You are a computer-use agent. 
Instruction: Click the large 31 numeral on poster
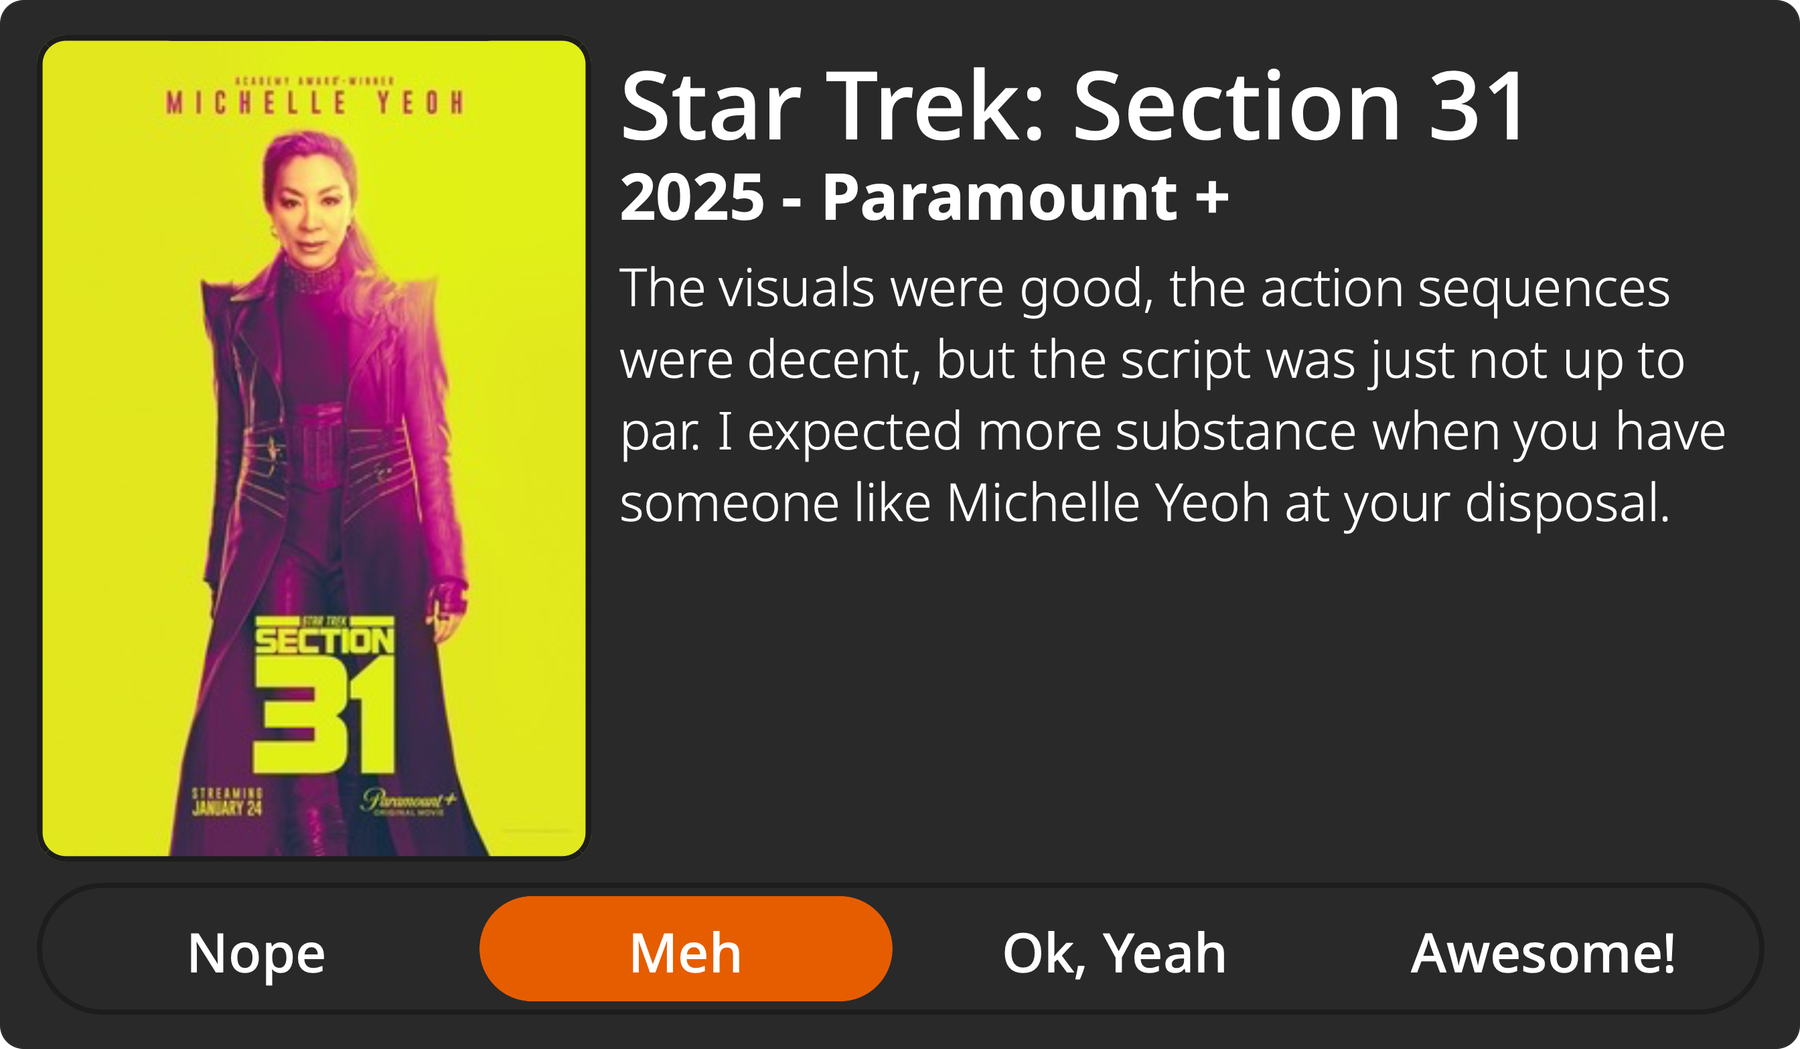pyautogui.click(x=324, y=716)
